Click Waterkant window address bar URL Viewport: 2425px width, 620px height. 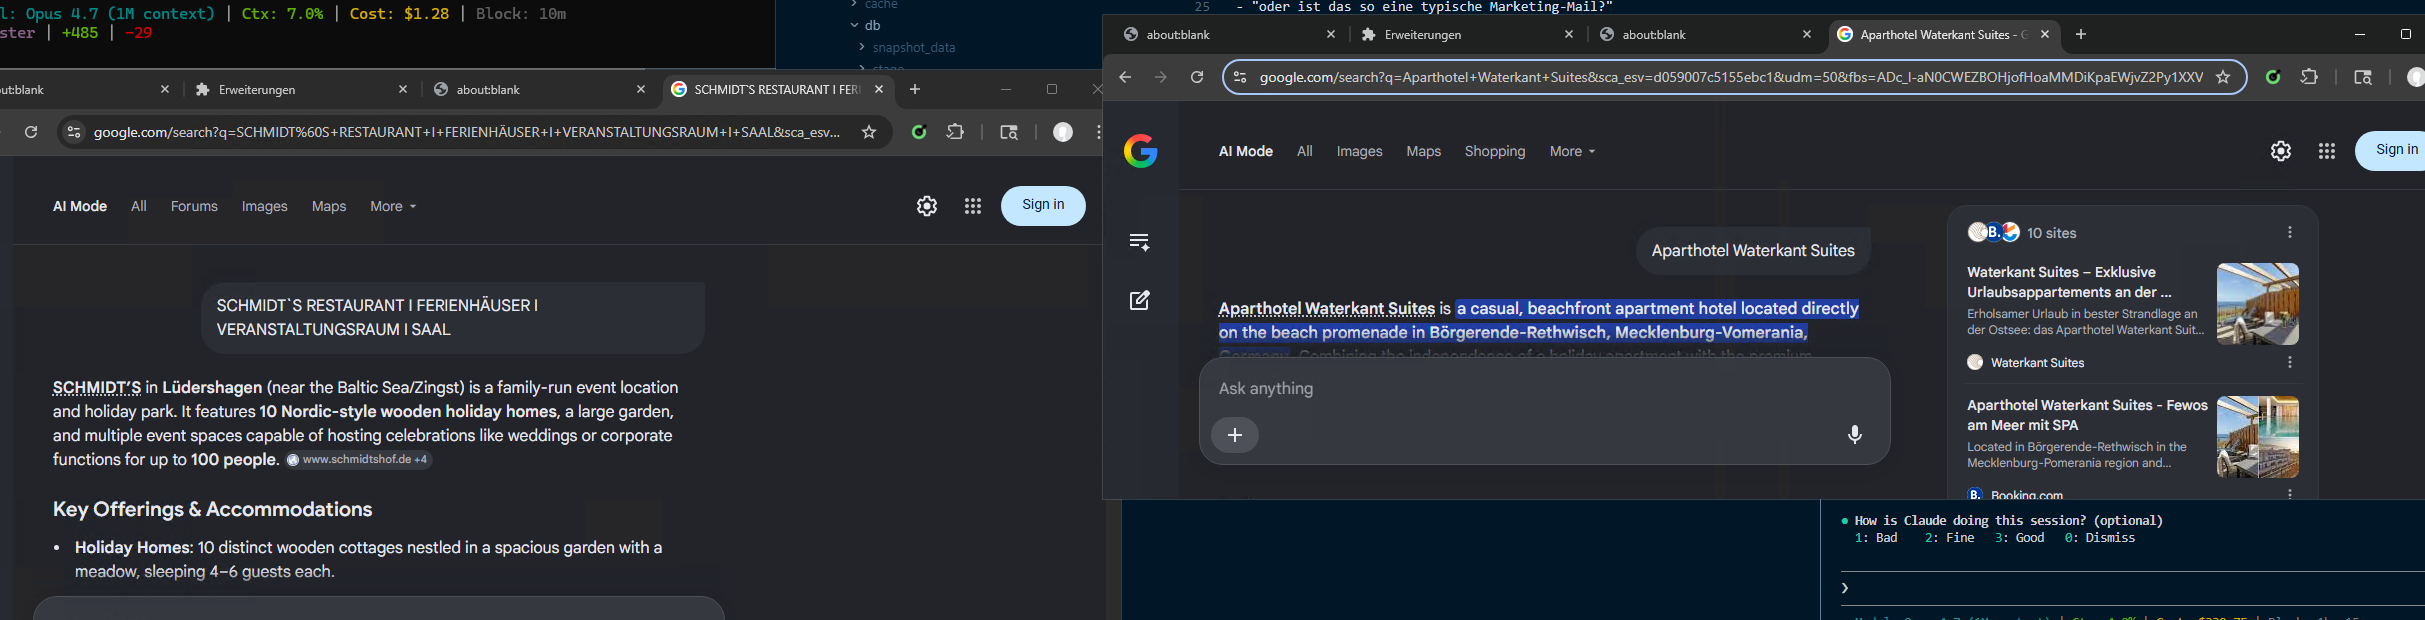tap(1730, 77)
